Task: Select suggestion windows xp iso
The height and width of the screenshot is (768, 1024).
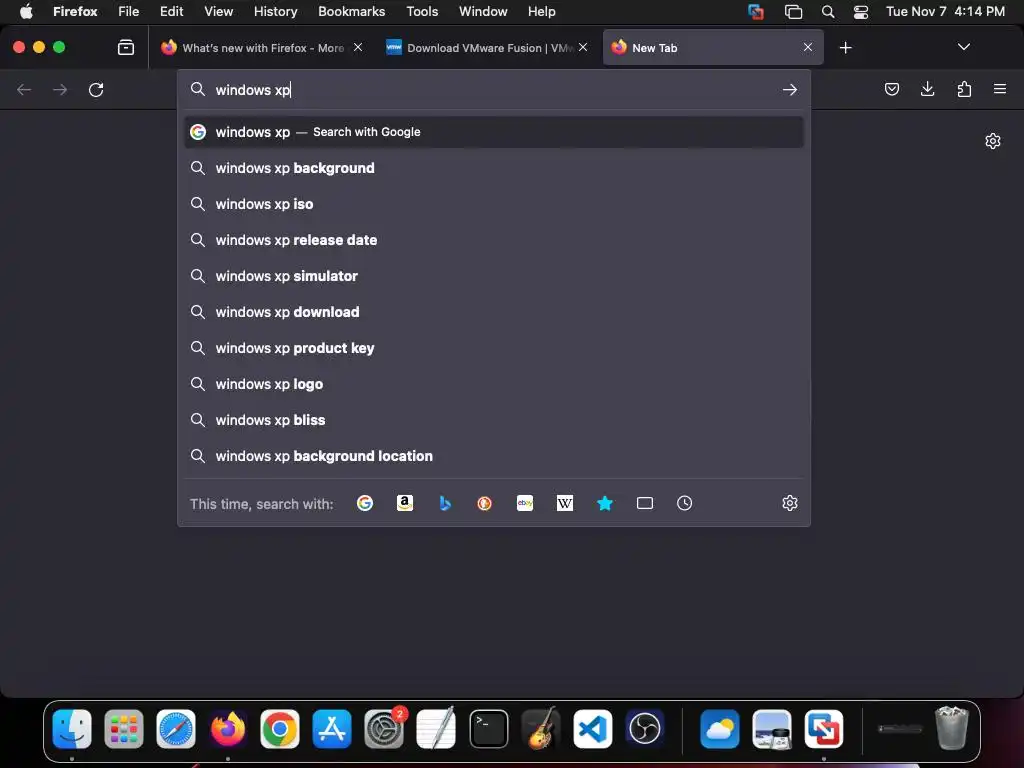Action: click(494, 204)
